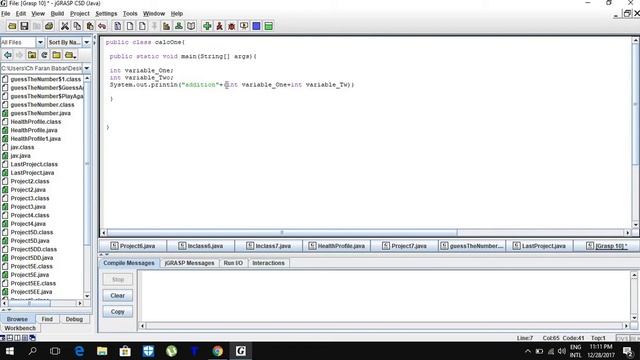
Task: Open the All Files filter dropdown
Action: pyautogui.click(x=40, y=42)
